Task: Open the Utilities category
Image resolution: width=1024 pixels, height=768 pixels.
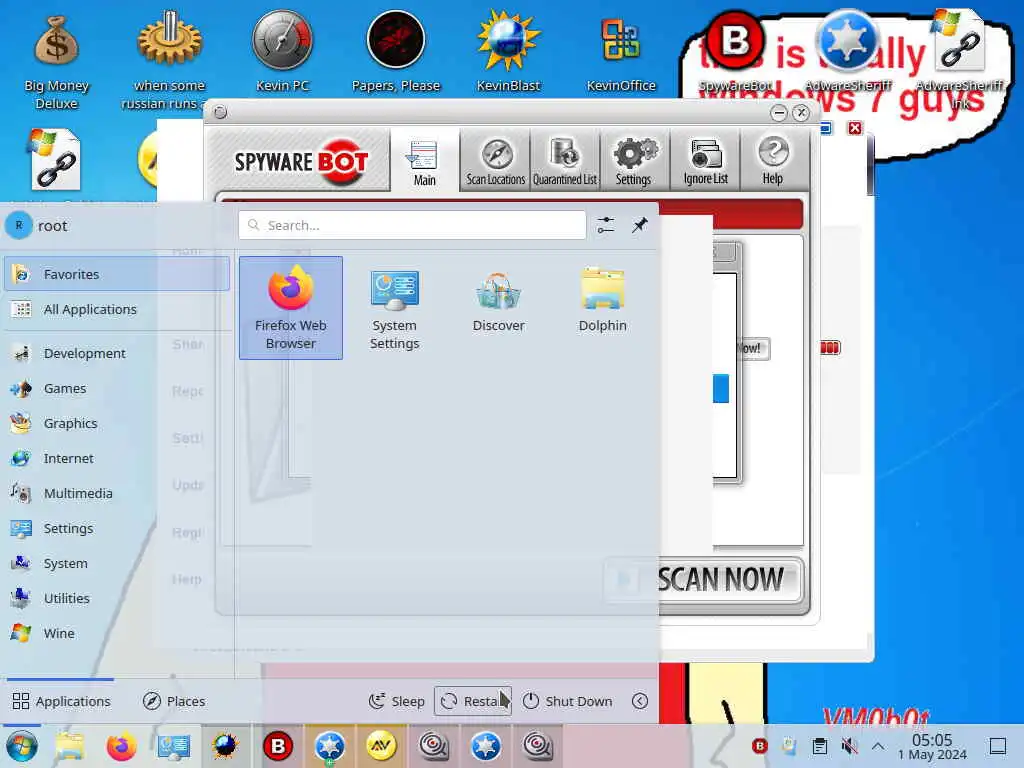Action: coord(117,598)
